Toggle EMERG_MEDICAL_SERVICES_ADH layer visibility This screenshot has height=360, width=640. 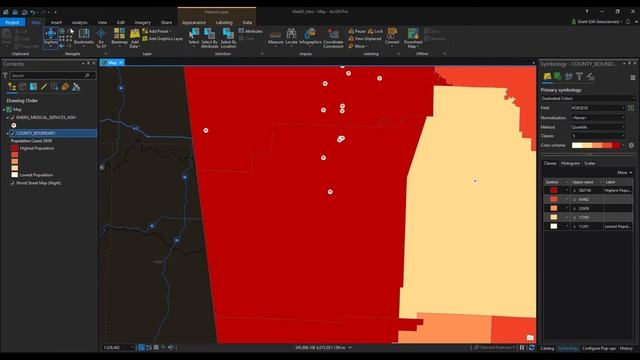click(12, 118)
